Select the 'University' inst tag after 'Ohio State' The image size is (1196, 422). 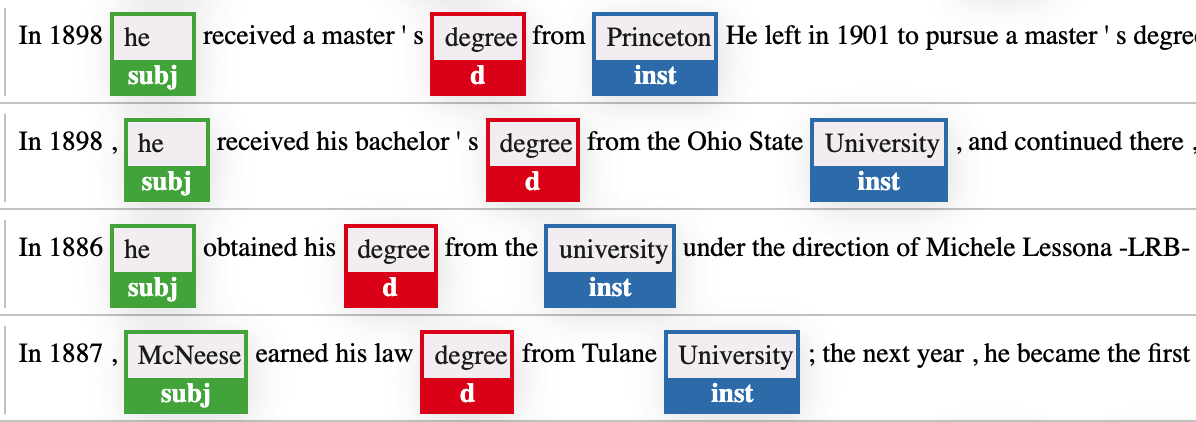879,159
